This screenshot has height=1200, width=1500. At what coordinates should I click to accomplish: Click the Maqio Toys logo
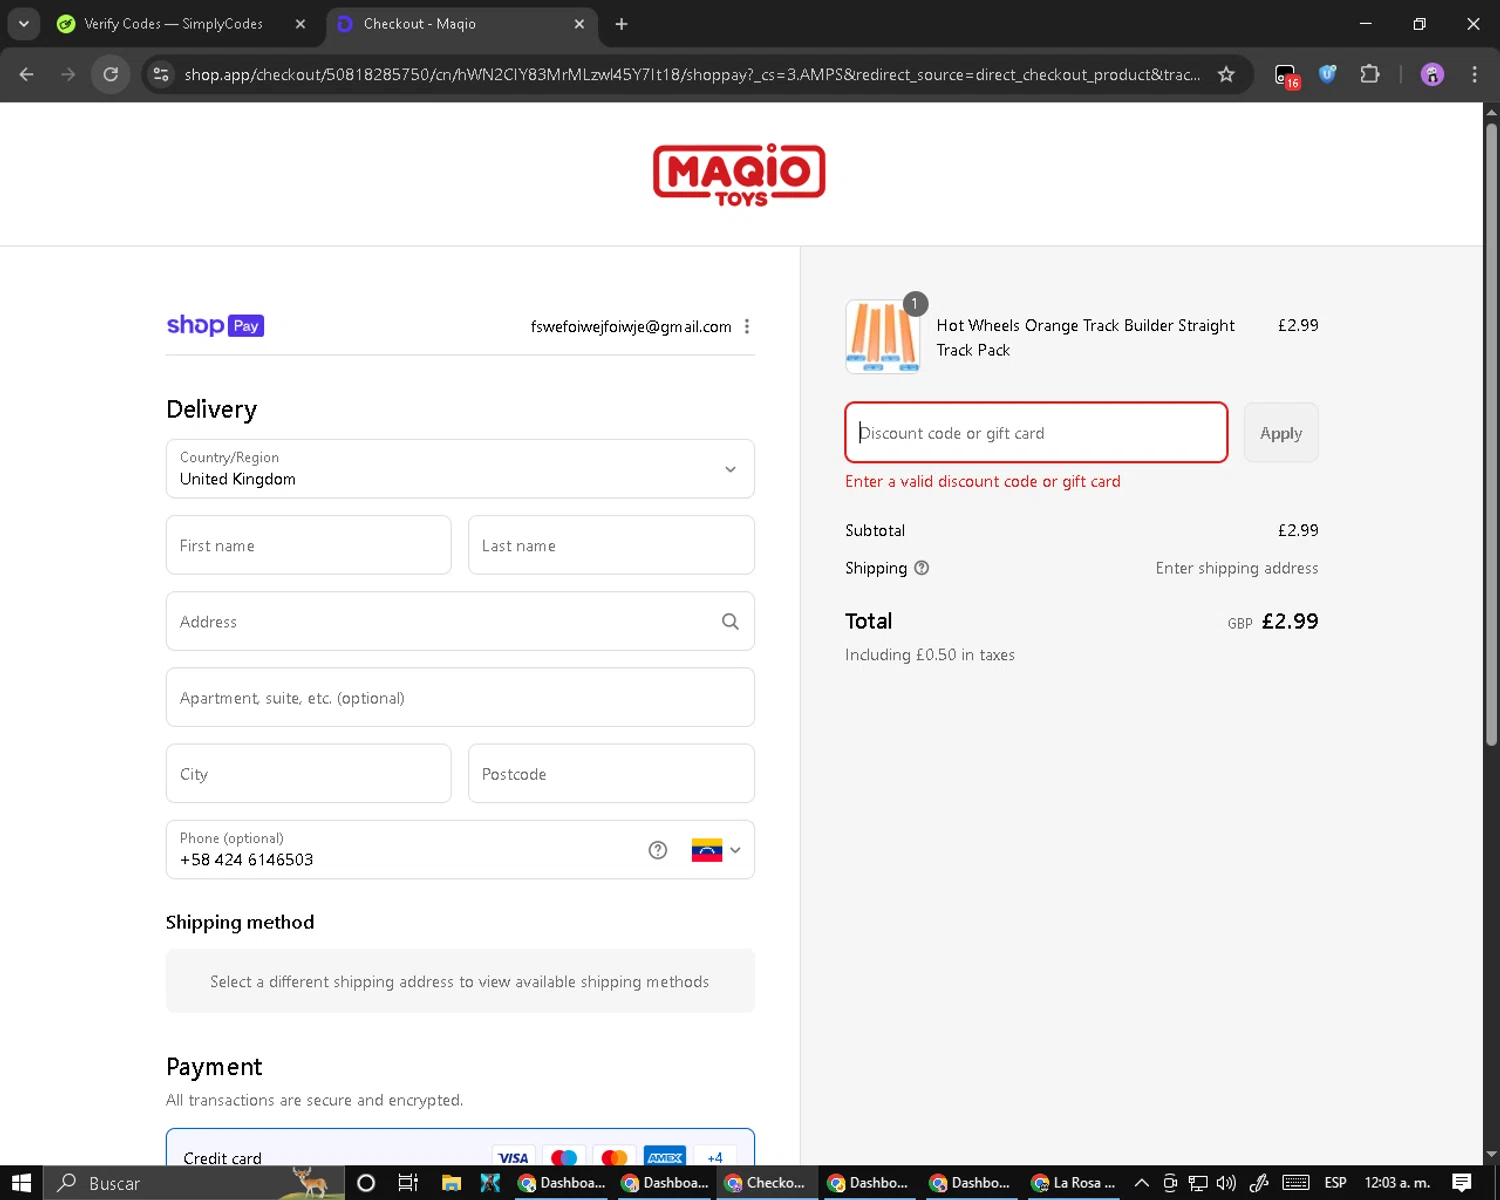coord(739,175)
